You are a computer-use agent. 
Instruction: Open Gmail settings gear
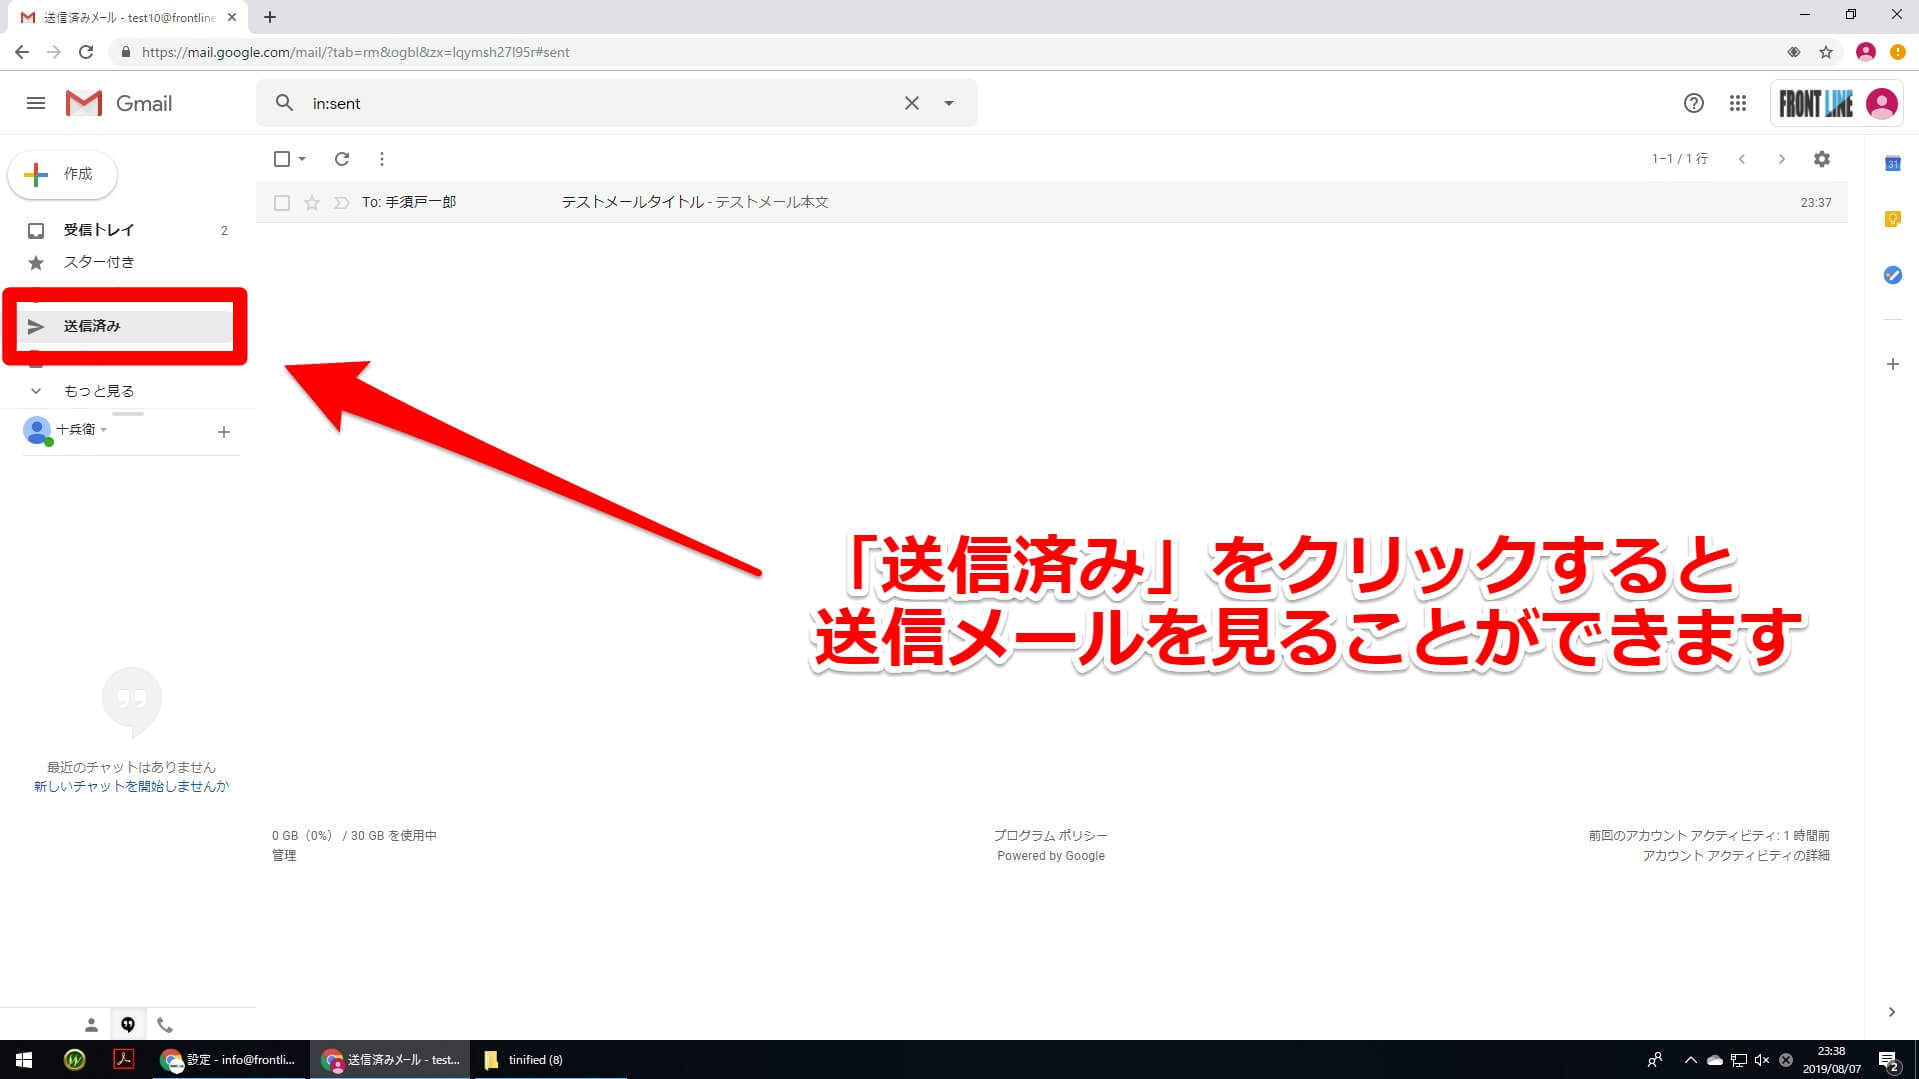(x=1822, y=159)
